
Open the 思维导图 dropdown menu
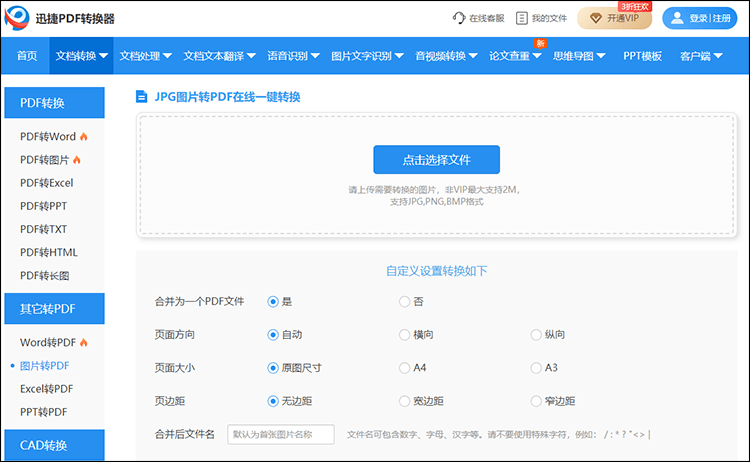[x=579, y=56]
